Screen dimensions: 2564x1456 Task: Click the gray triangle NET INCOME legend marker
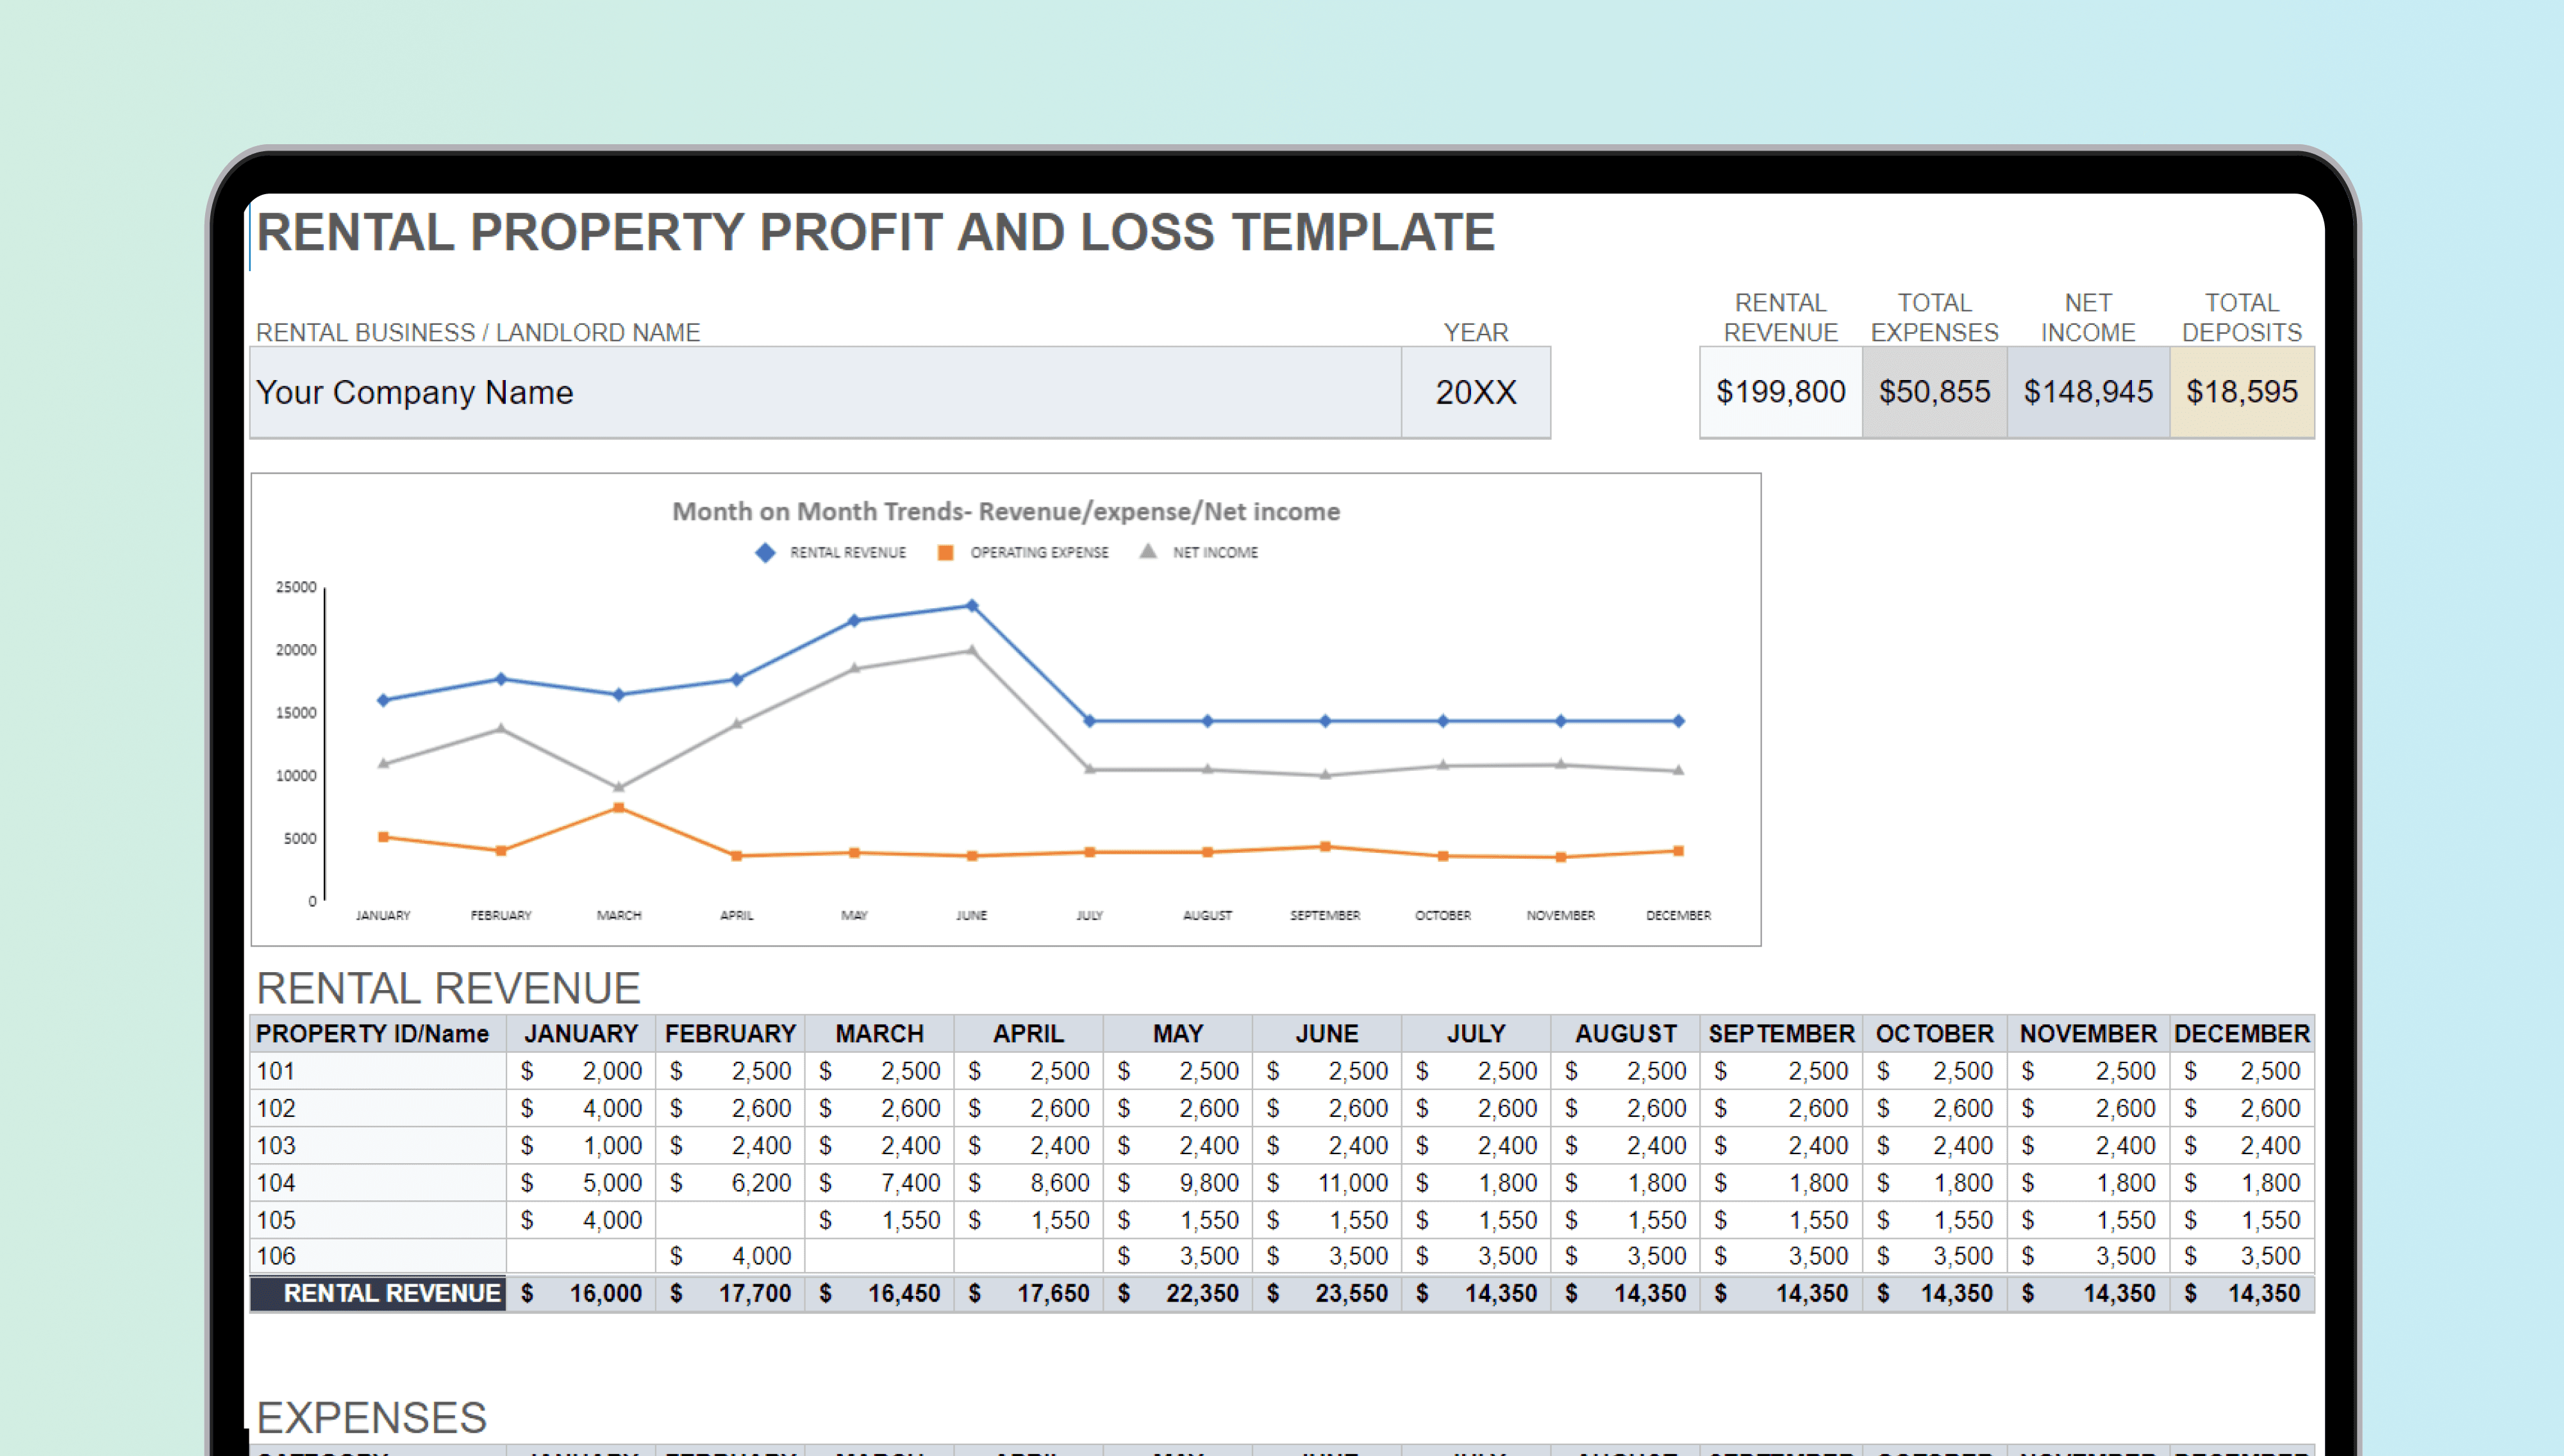pos(1148,552)
